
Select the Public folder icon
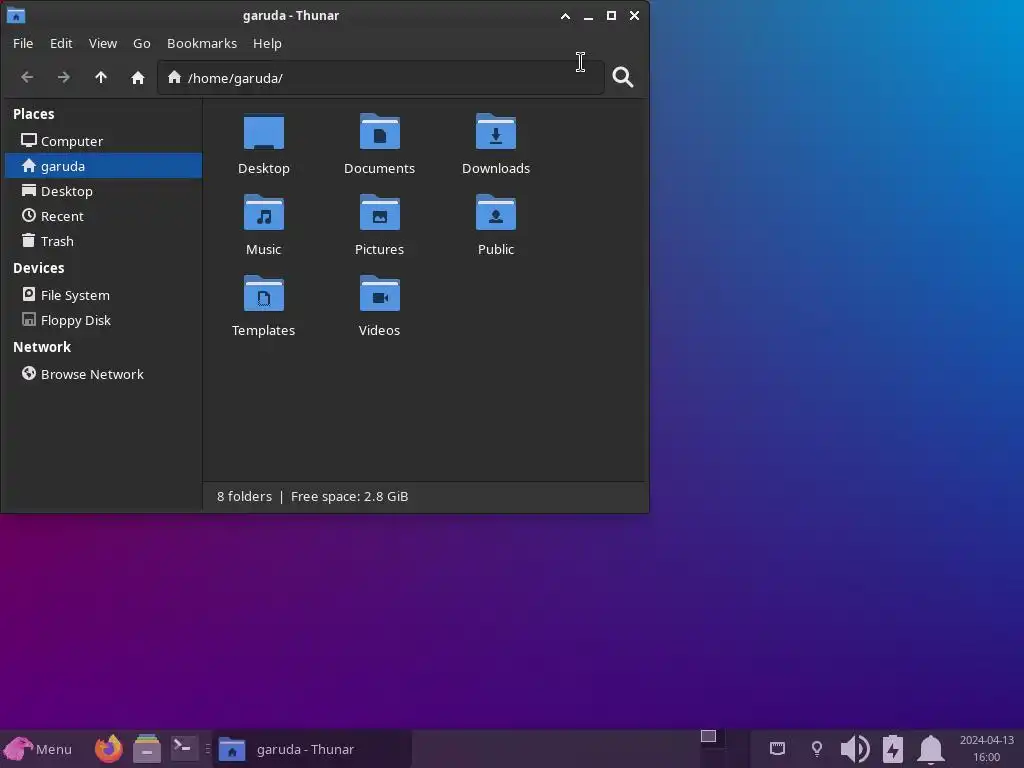pyautogui.click(x=496, y=214)
